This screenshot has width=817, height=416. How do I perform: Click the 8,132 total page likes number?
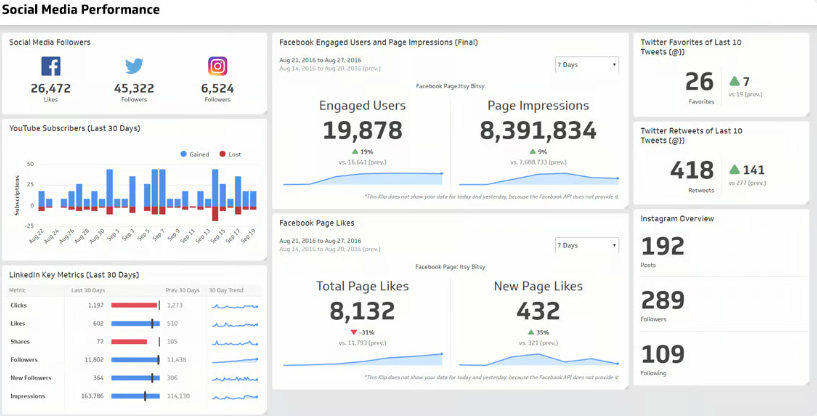pyautogui.click(x=362, y=311)
